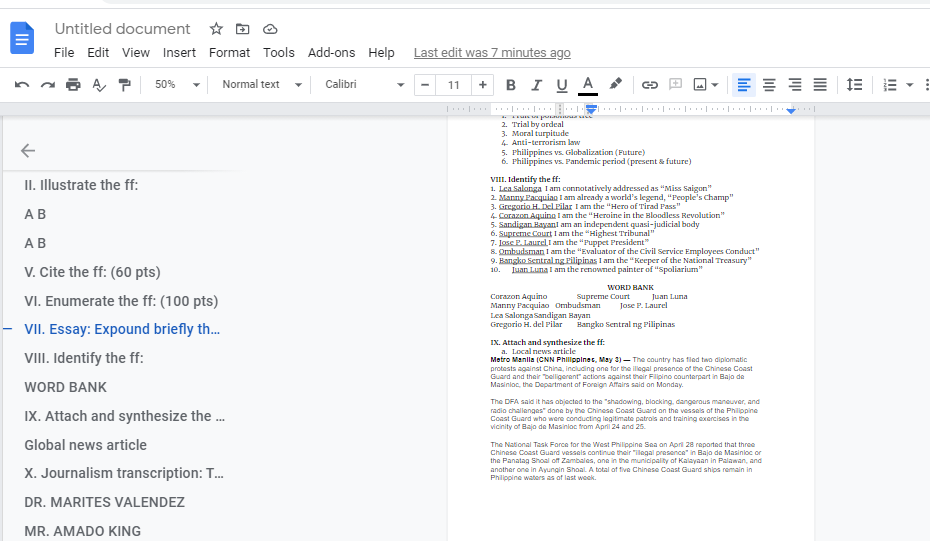Viewport: 930px width, 541px height.
Task: Open numbered list style dropdown arrow
Action: click(x=910, y=85)
